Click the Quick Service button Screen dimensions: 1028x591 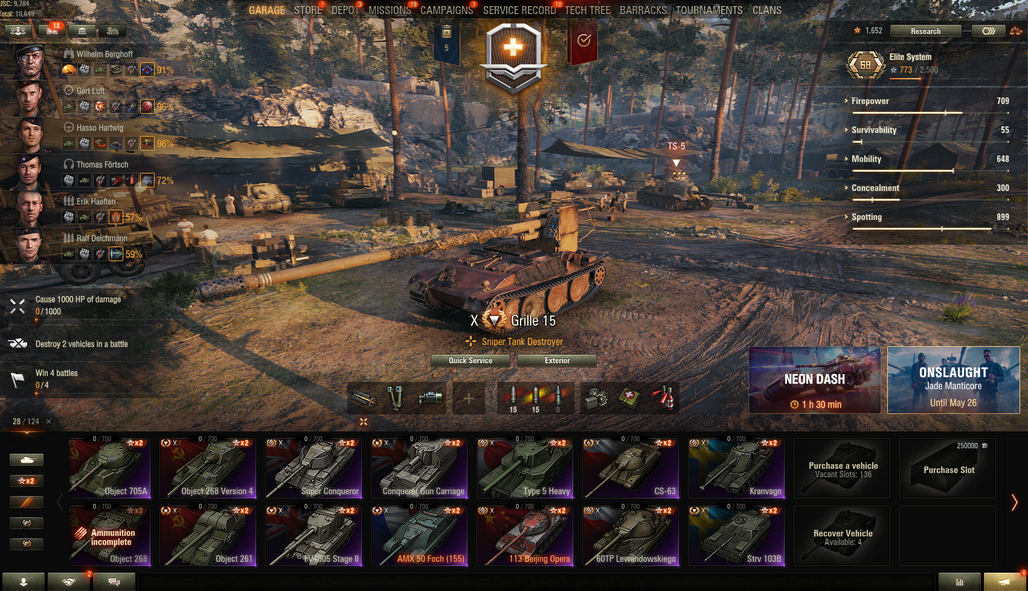470,360
